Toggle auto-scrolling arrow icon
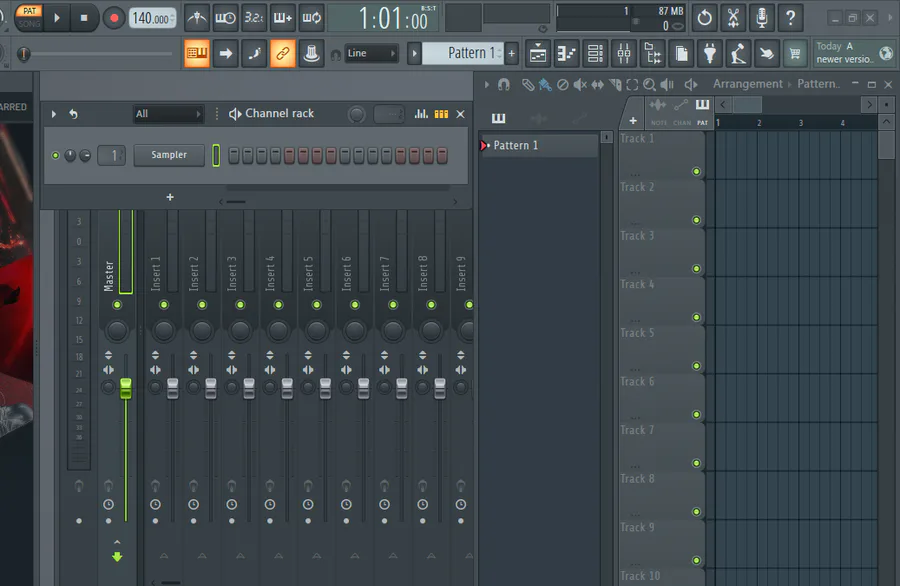 tap(226, 53)
